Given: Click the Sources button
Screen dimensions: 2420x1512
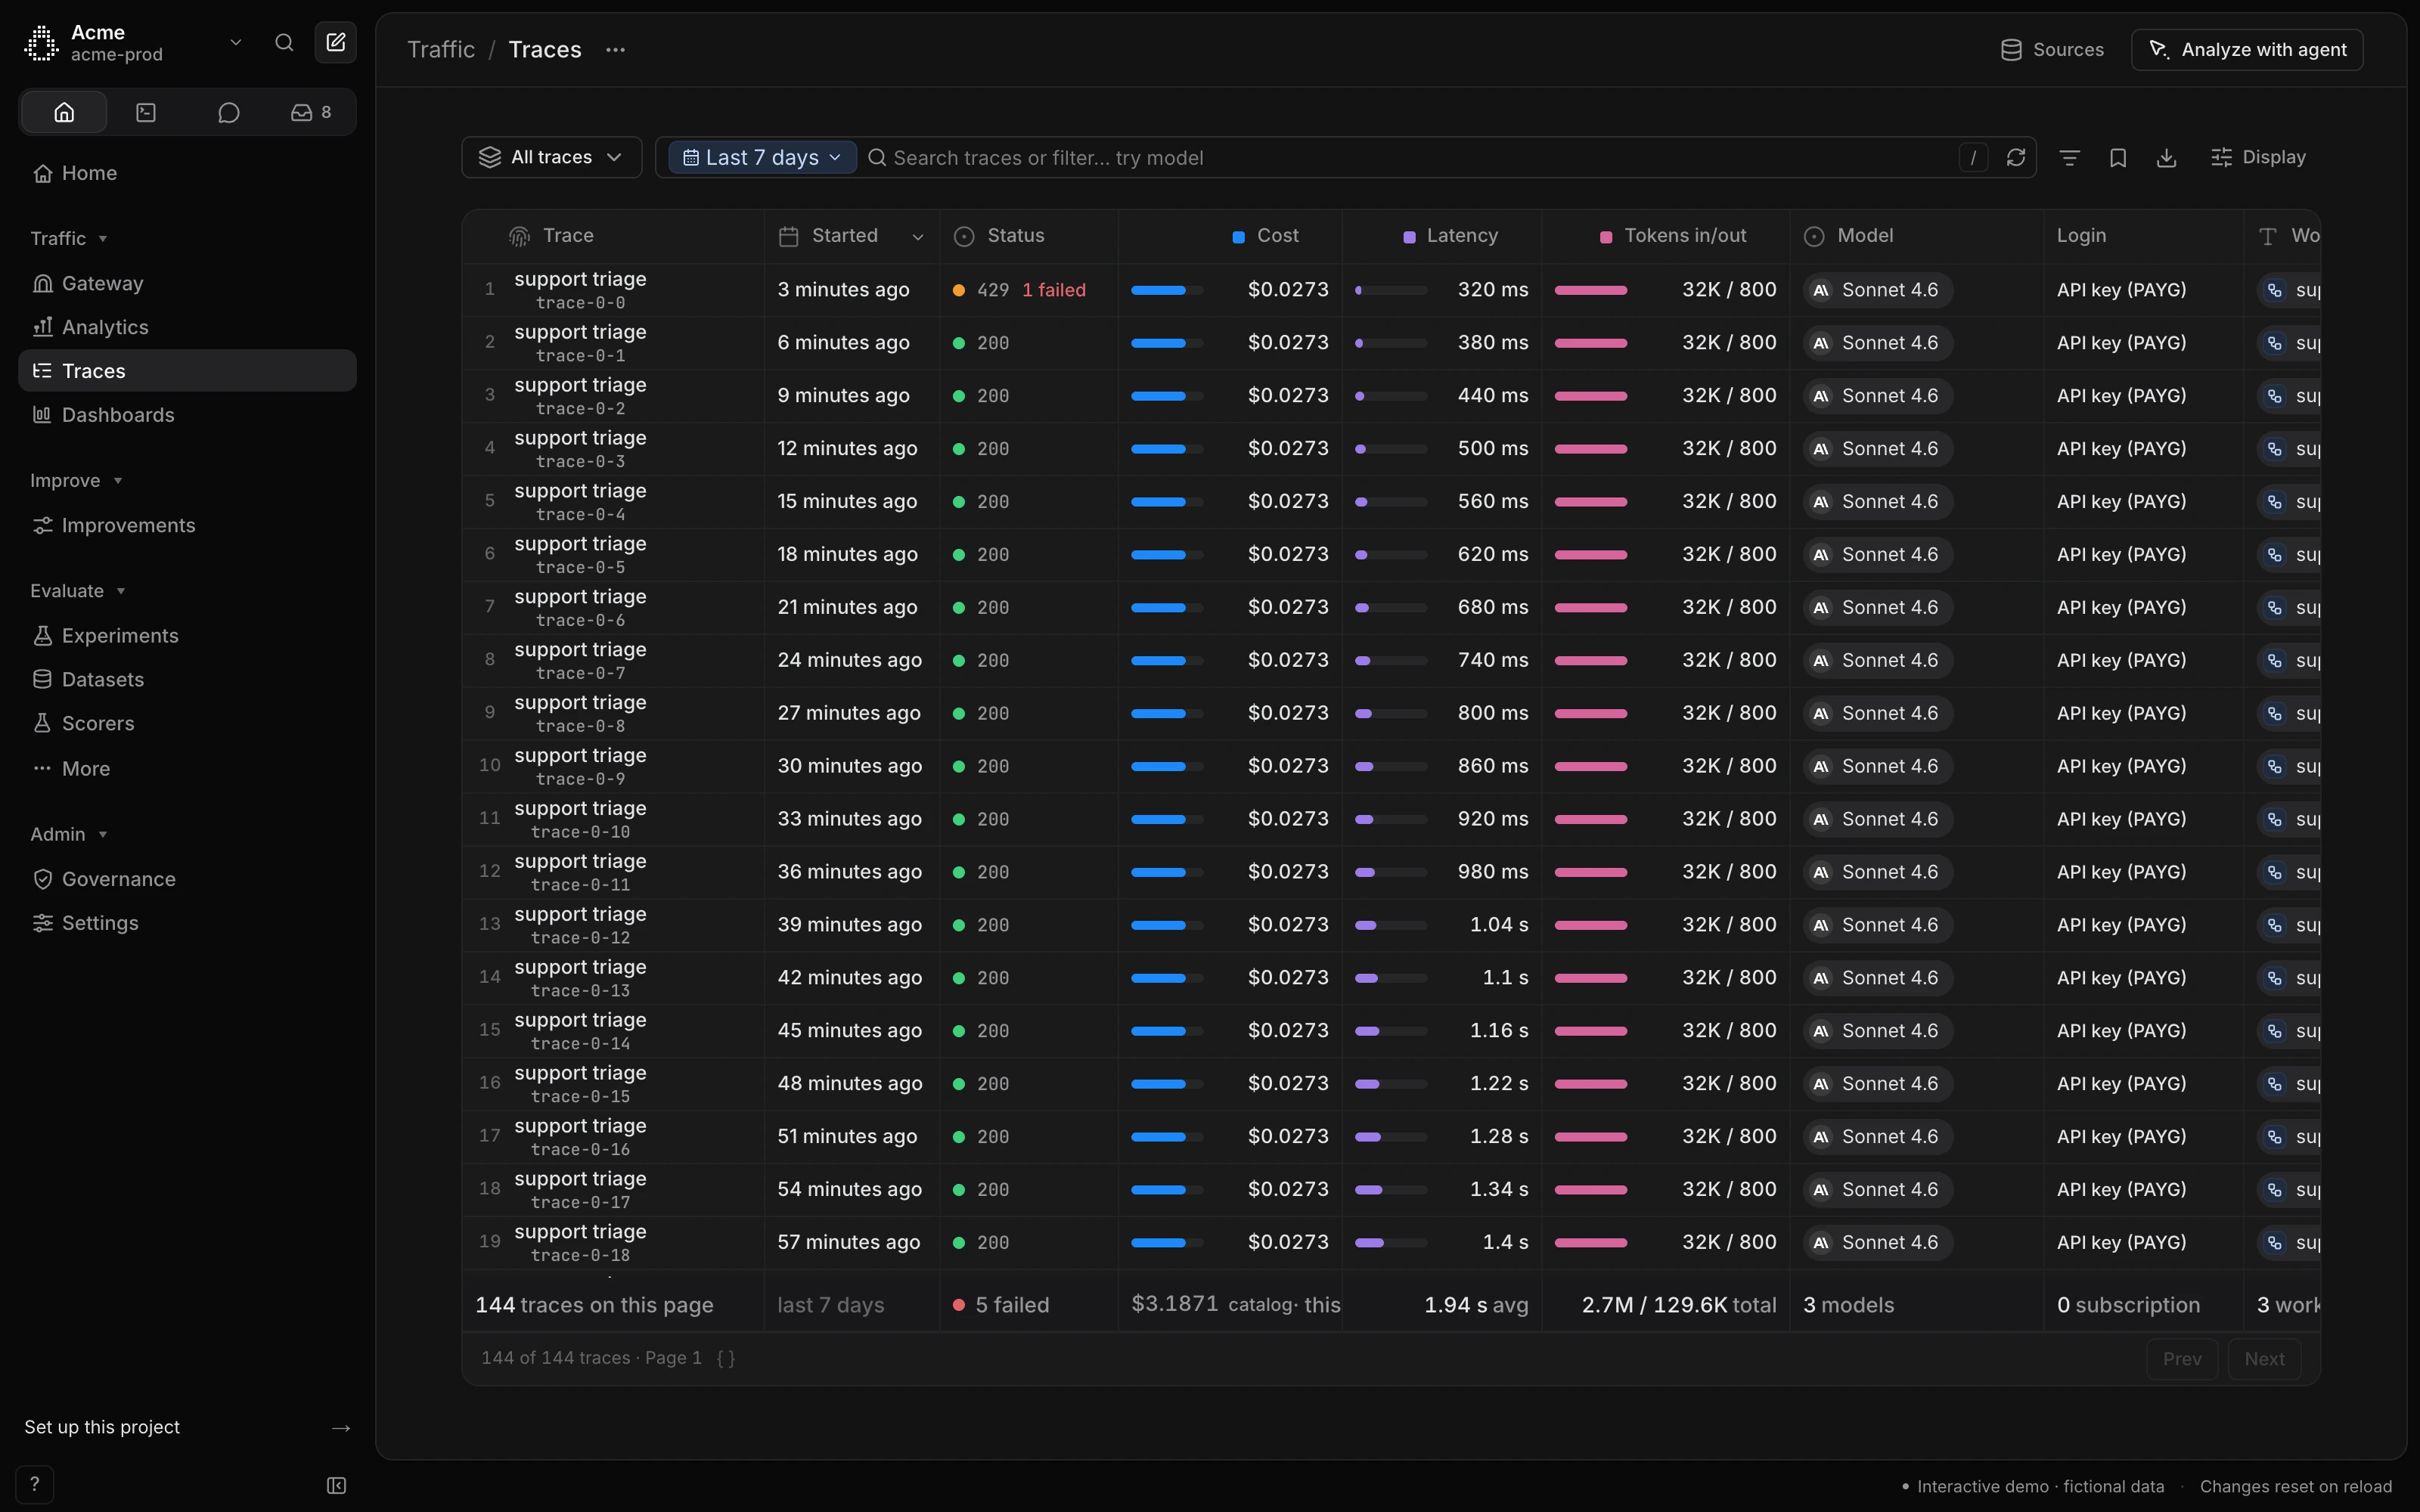Looking at the screenshot, I should pyautogui.click(x=2052, y=49).
